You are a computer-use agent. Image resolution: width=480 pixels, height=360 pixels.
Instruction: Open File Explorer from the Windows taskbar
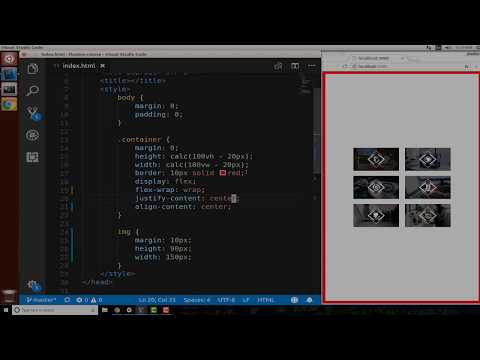click(105, 310)
